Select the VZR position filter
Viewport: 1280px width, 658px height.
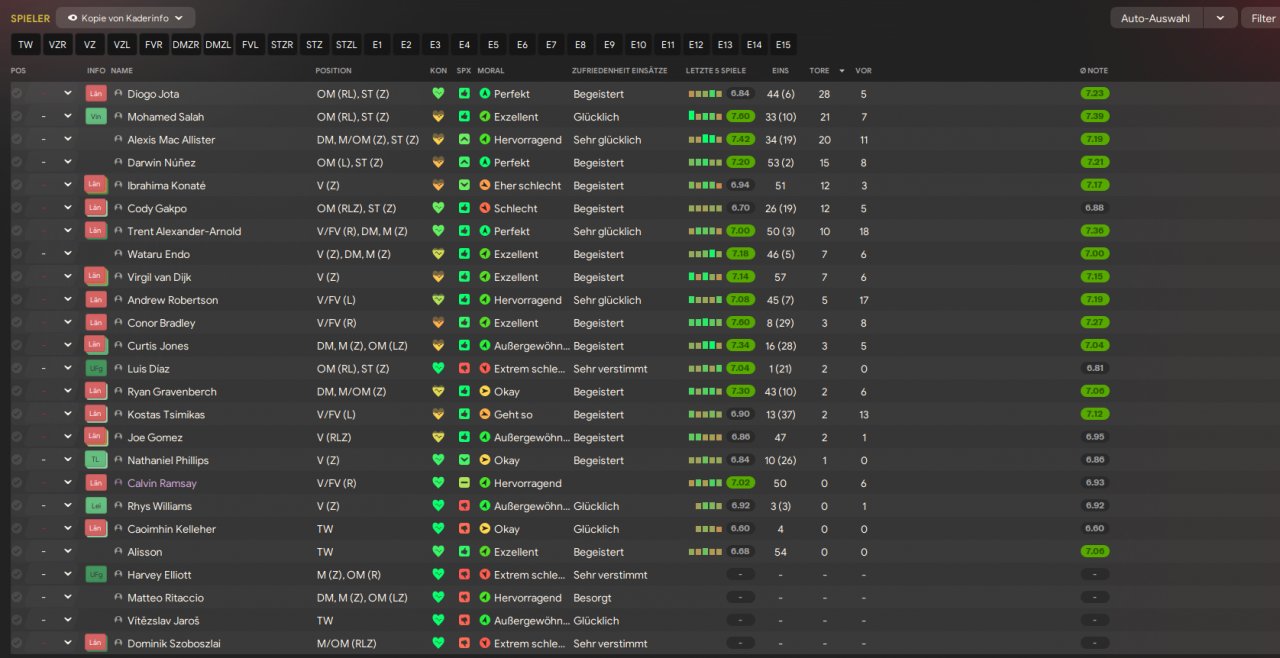[x=58, y=45]
